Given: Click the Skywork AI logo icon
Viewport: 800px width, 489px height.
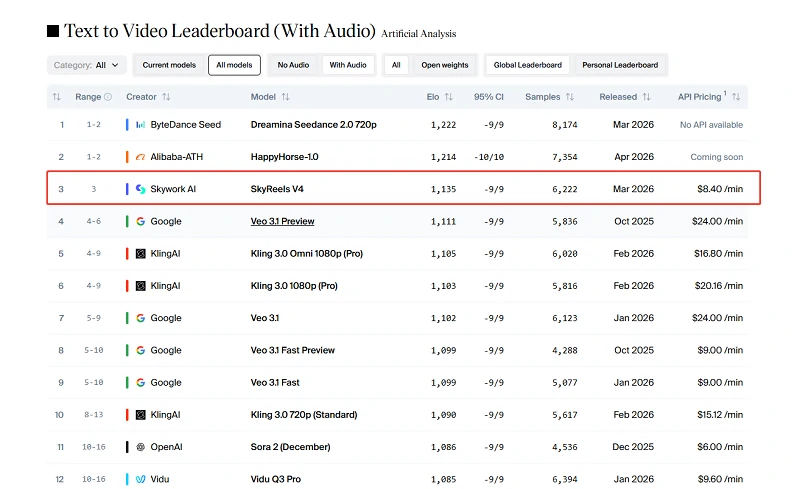Looking at the screenshot, I should [x=140, y=189].
